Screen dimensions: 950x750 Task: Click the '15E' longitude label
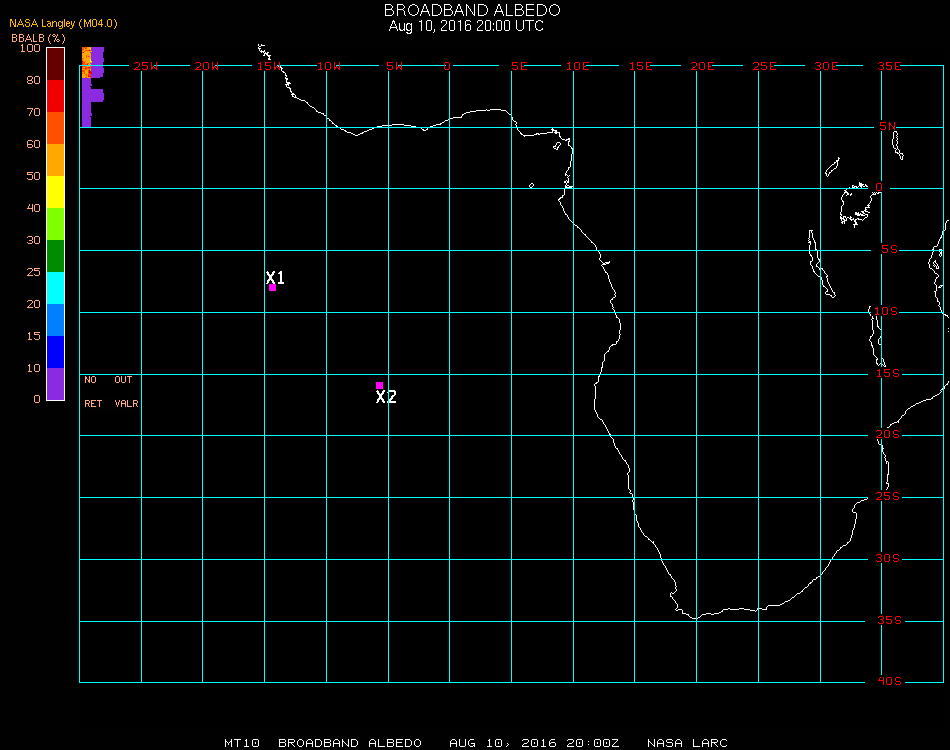[x=640, y=66]
